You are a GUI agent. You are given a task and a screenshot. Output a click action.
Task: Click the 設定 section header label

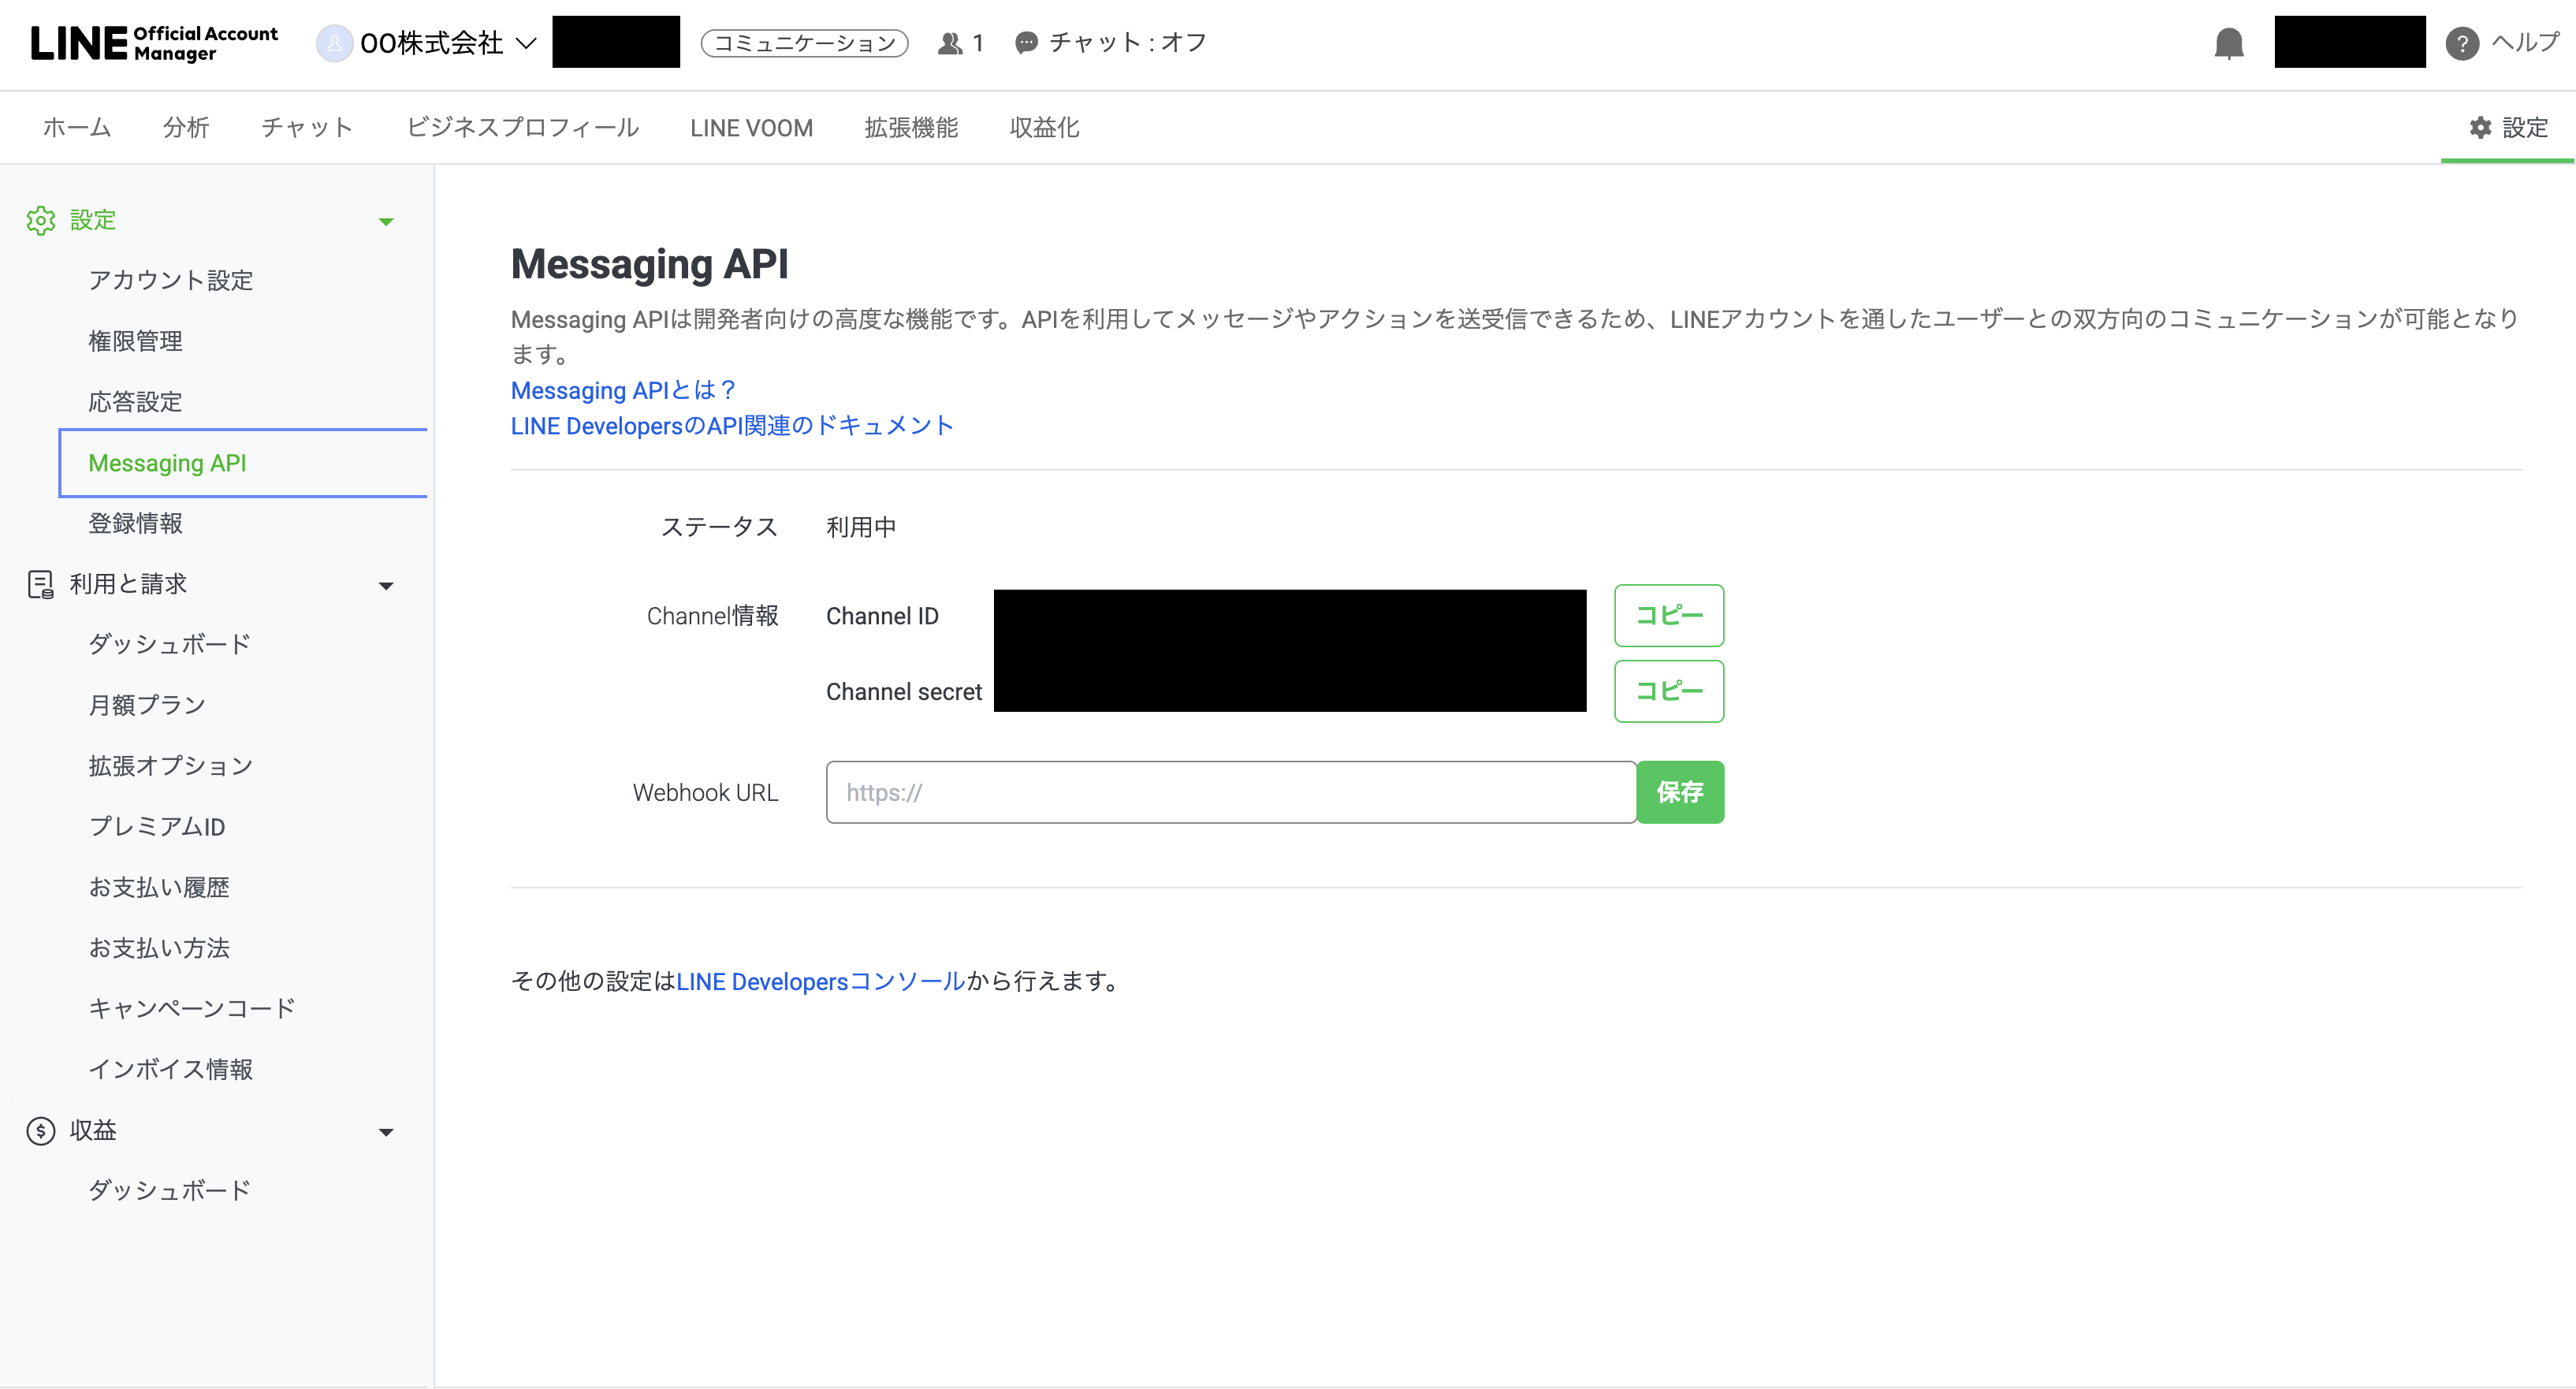pos(93,220)
